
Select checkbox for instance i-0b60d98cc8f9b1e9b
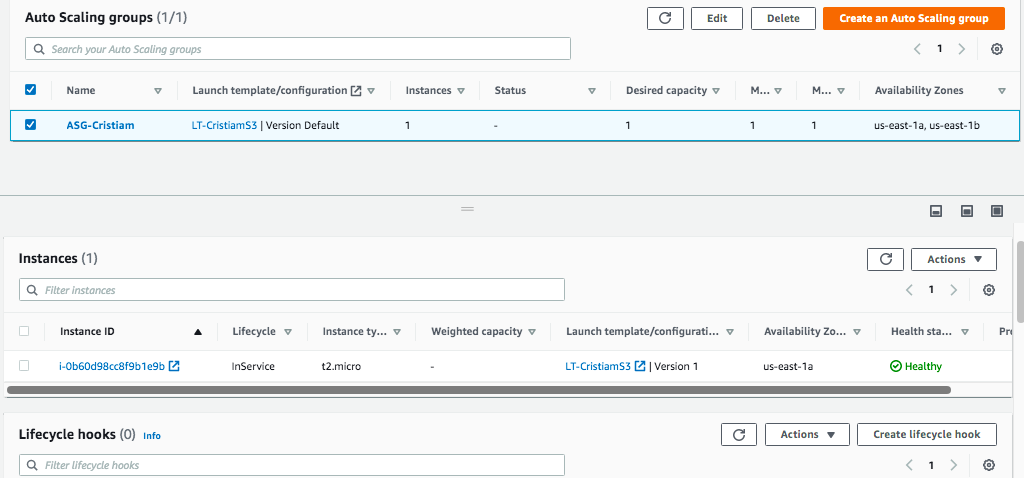(x=24, y=366)
